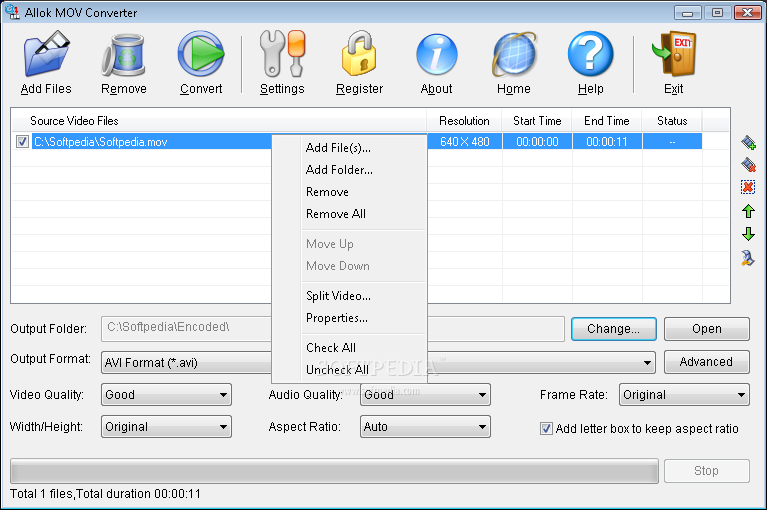Visit Home via the globe icon
This screenshot has width=767, height=510.
point(514,54)
